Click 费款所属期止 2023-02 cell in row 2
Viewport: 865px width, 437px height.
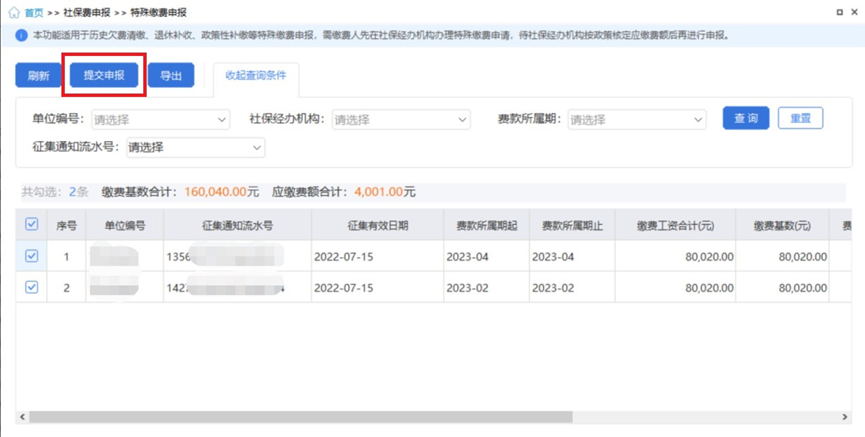[553, 288]
